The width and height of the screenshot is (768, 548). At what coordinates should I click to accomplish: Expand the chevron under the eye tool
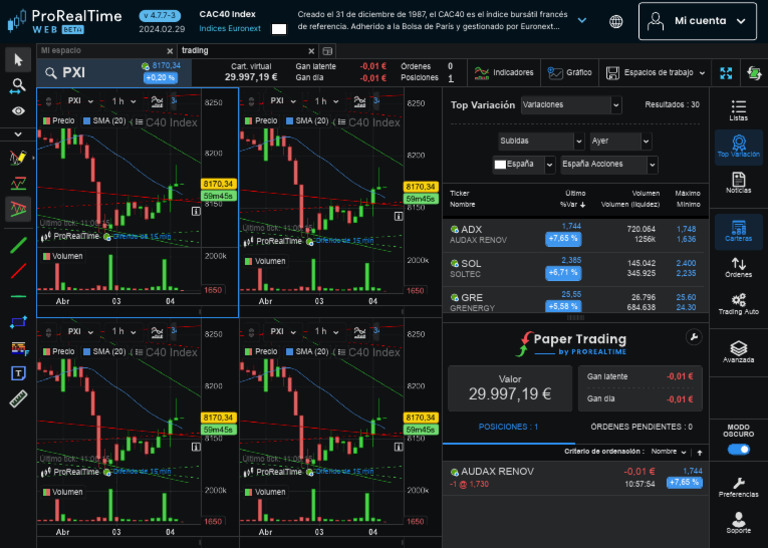coord(18,134)
